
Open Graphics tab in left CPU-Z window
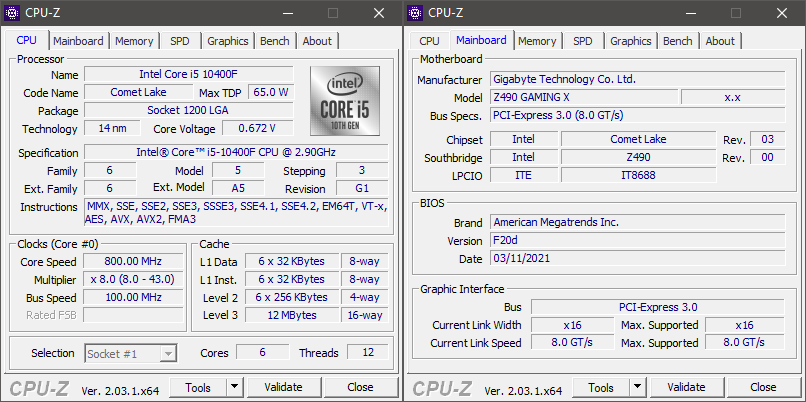click(228, 41)
